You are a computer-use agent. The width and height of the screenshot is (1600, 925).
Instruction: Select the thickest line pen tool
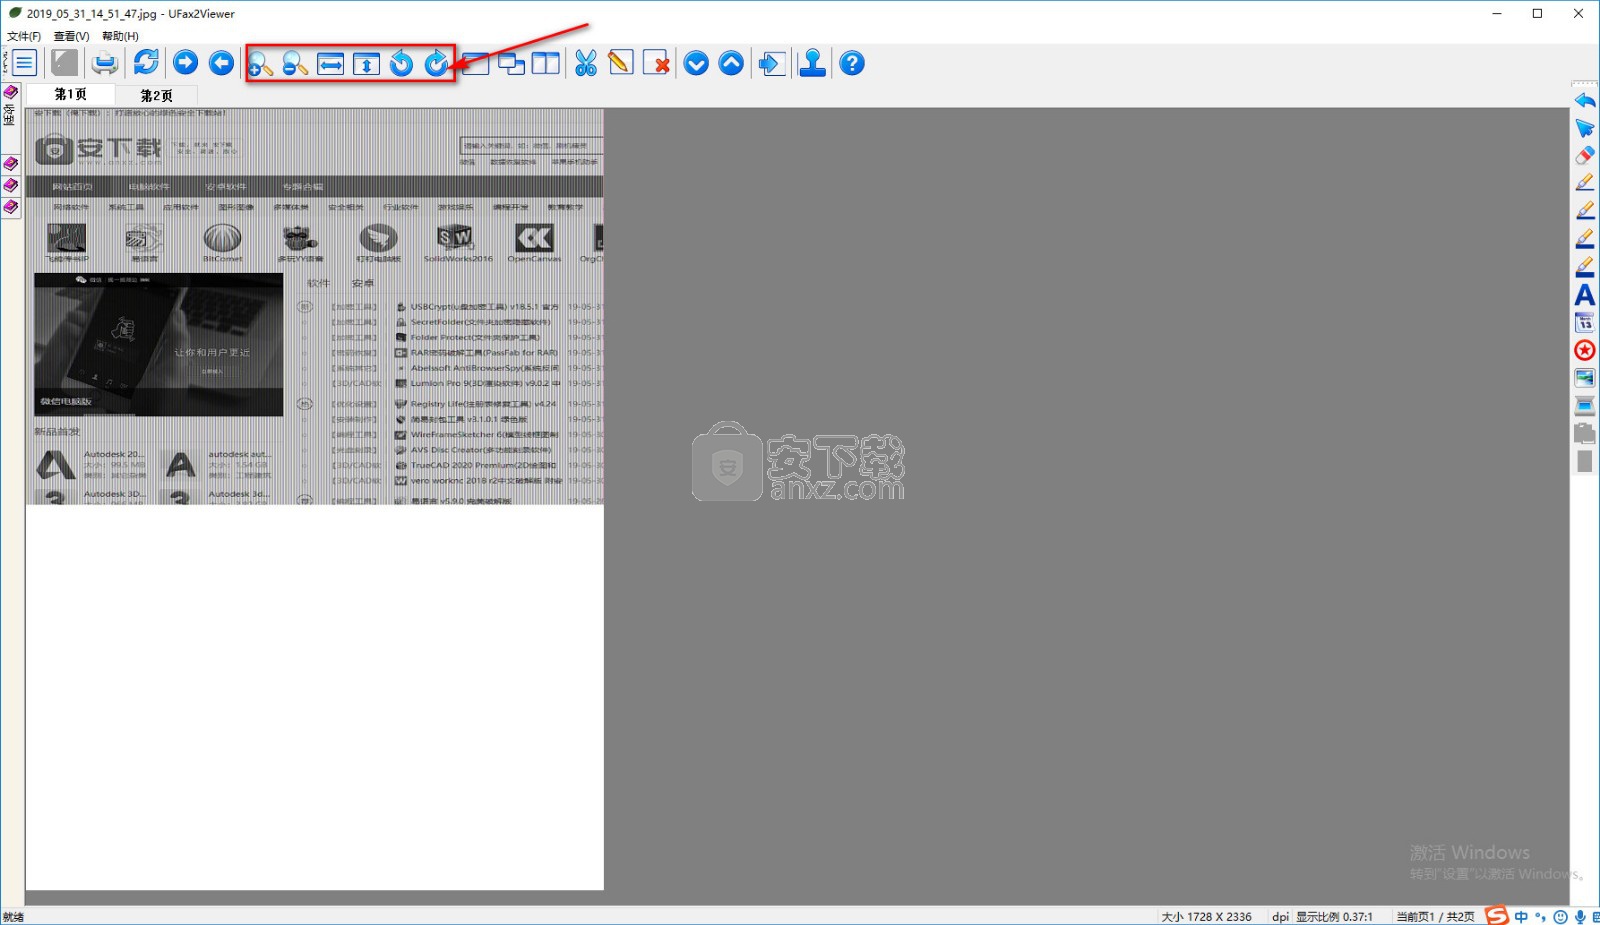pos(1585,267)
